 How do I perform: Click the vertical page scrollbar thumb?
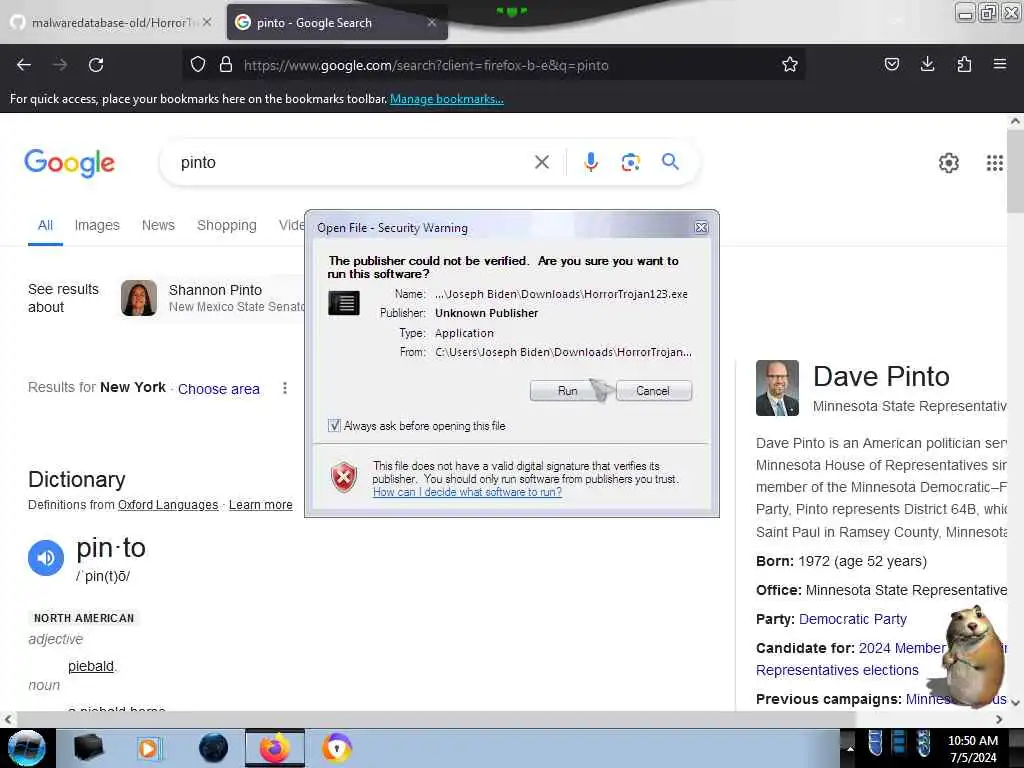tap(1015, 170)
